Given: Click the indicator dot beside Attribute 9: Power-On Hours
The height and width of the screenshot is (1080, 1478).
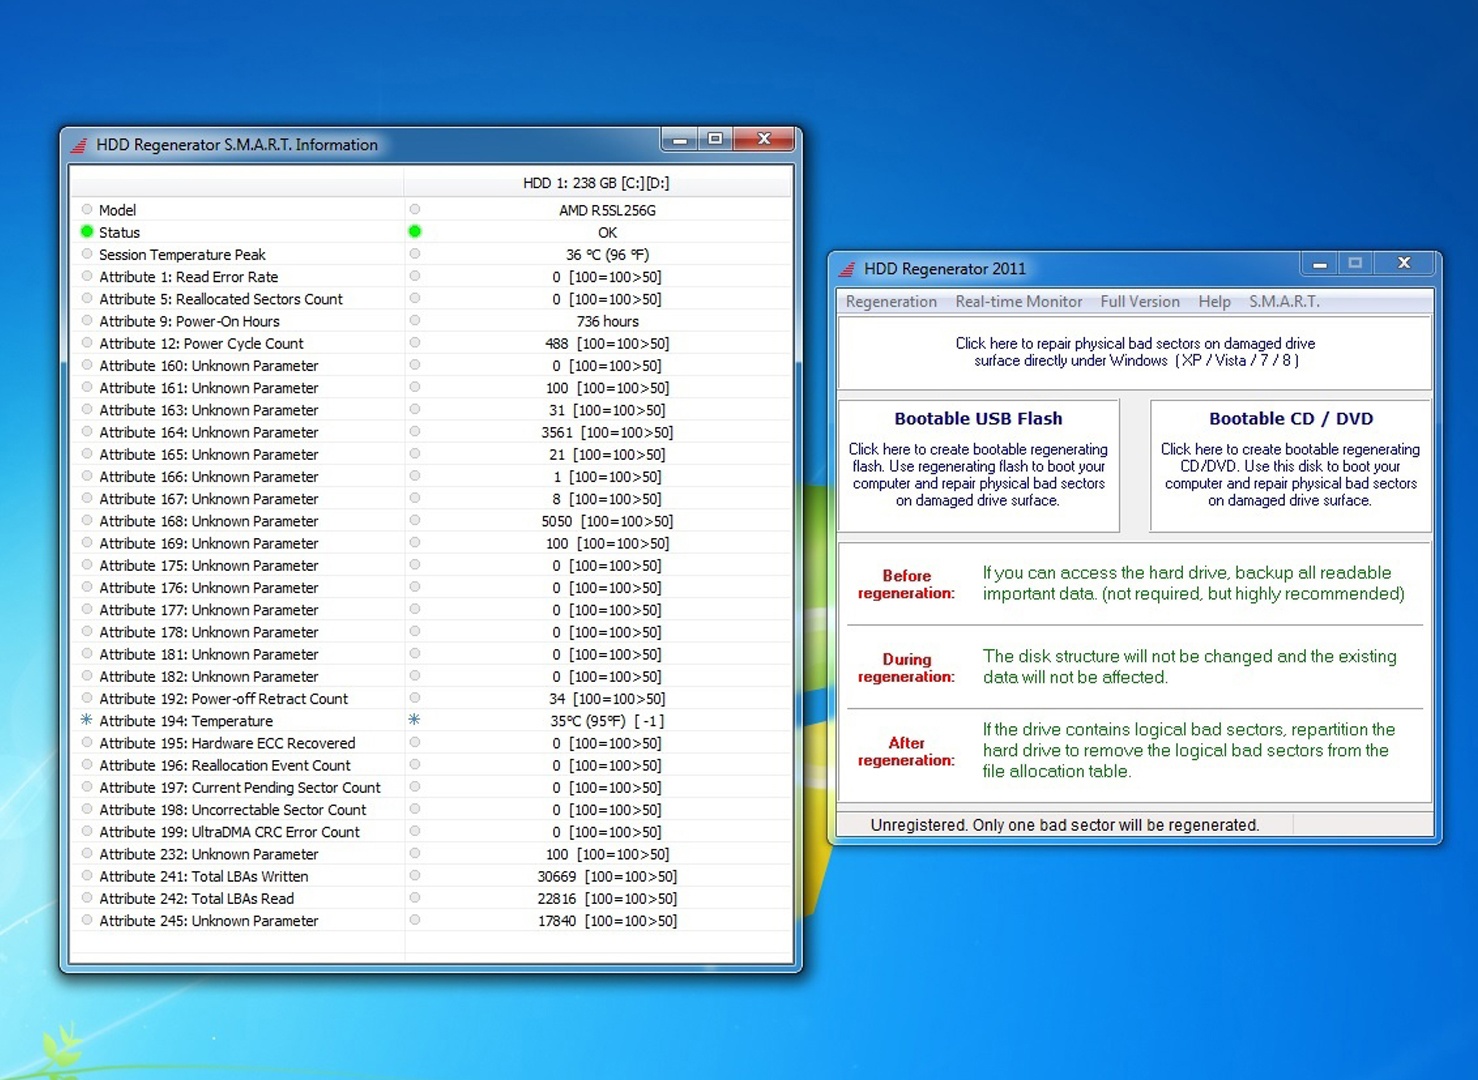Looking at the screenshot, I should click(x=87, y=320).
